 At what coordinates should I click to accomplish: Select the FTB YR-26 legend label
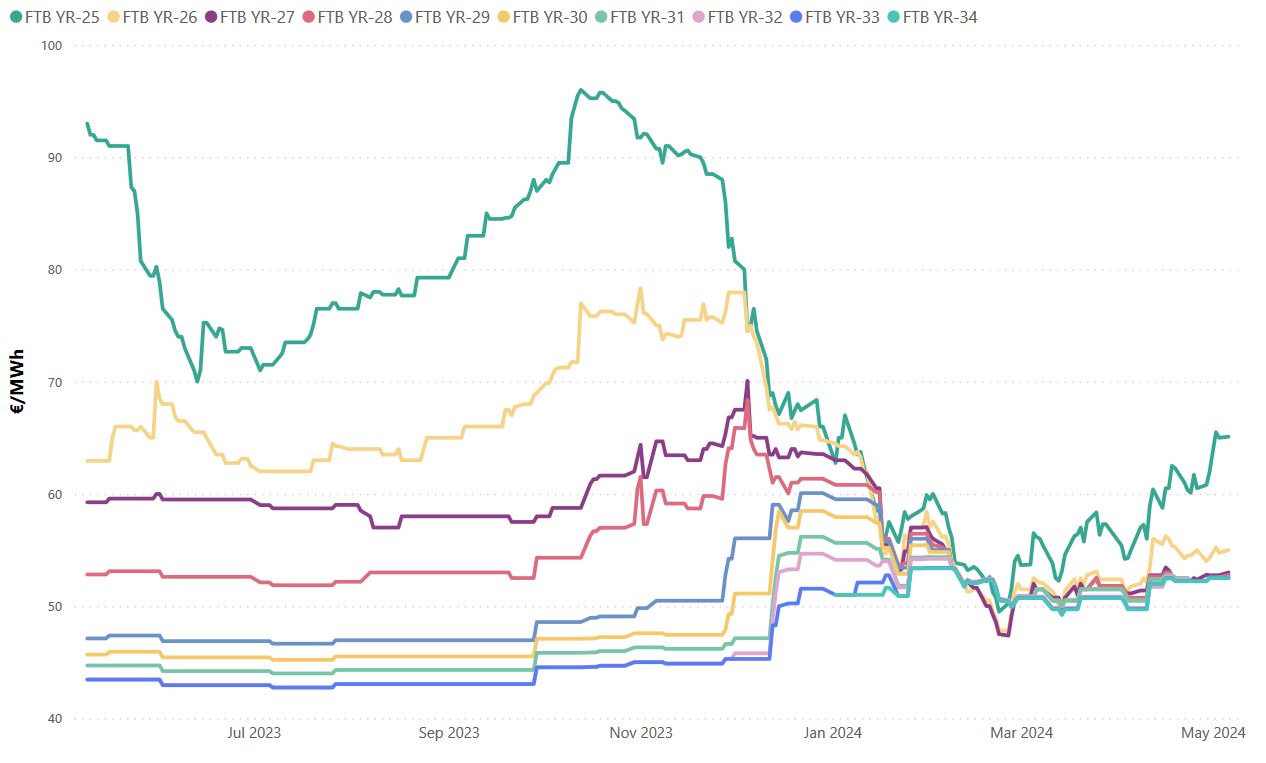tap(159, 17)
